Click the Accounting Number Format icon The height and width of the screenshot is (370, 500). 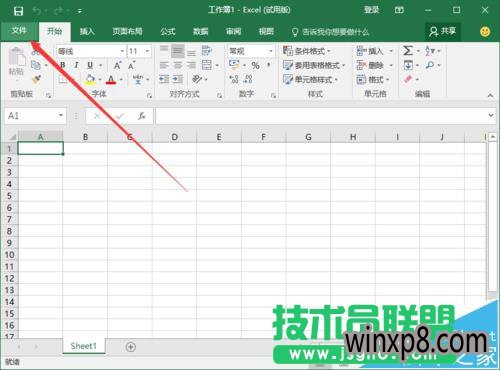pyautogui.click(x=234, y=65)
